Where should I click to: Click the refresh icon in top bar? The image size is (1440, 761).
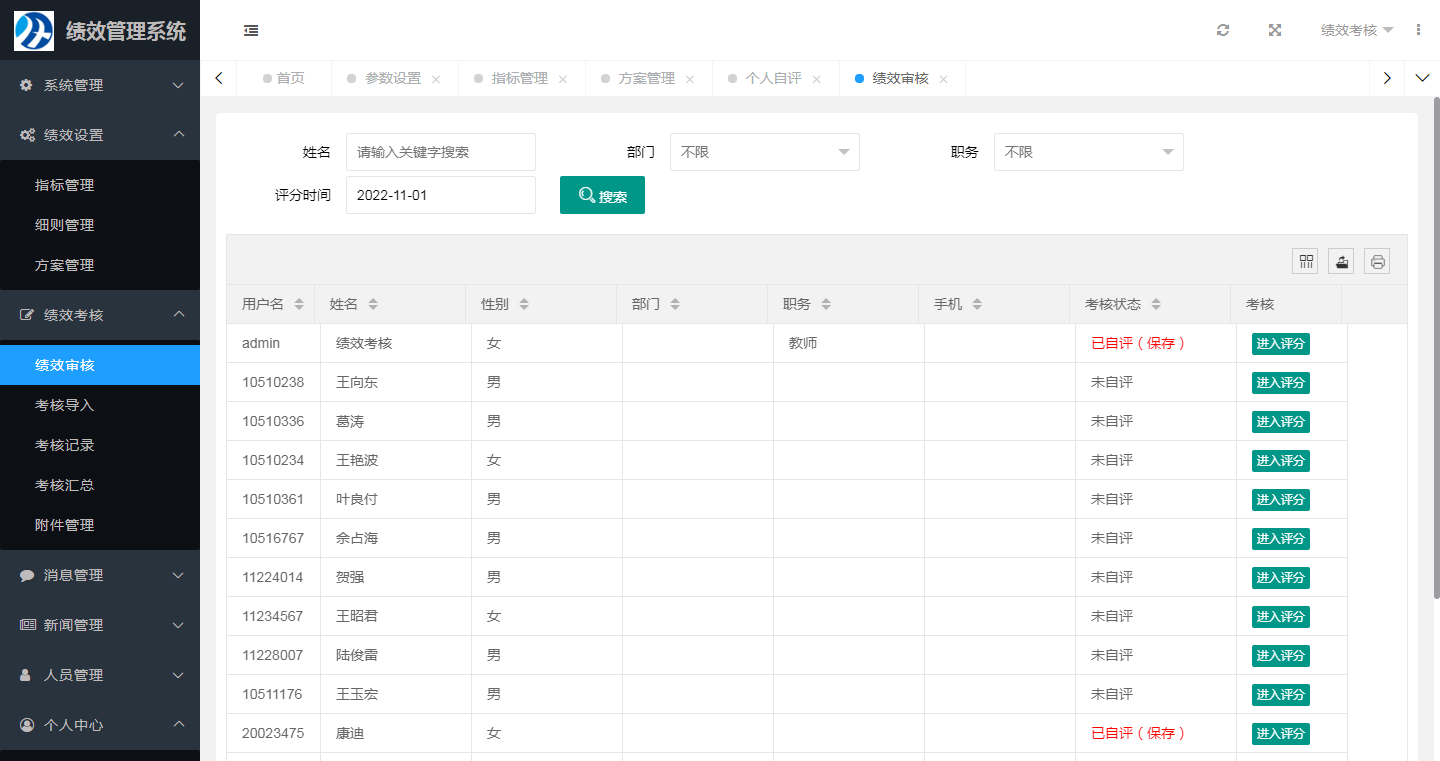coord(1222,30)
